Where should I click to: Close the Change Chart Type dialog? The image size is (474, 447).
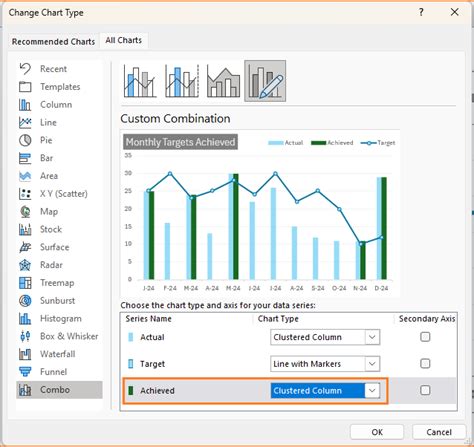click(454, 12)
